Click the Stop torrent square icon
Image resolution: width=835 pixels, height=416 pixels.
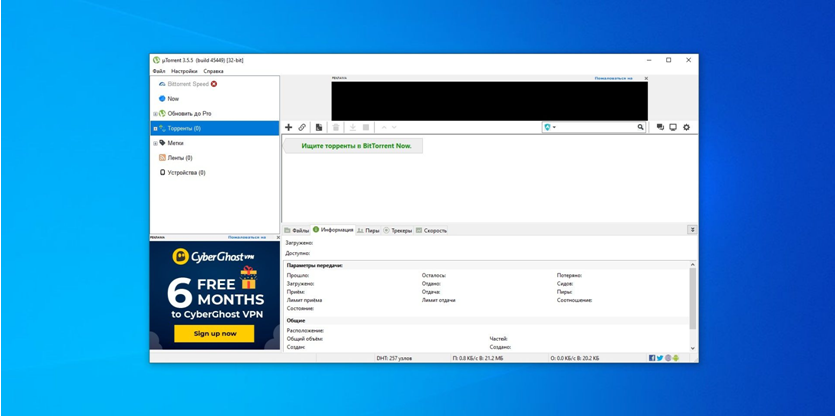click(366, 127)
